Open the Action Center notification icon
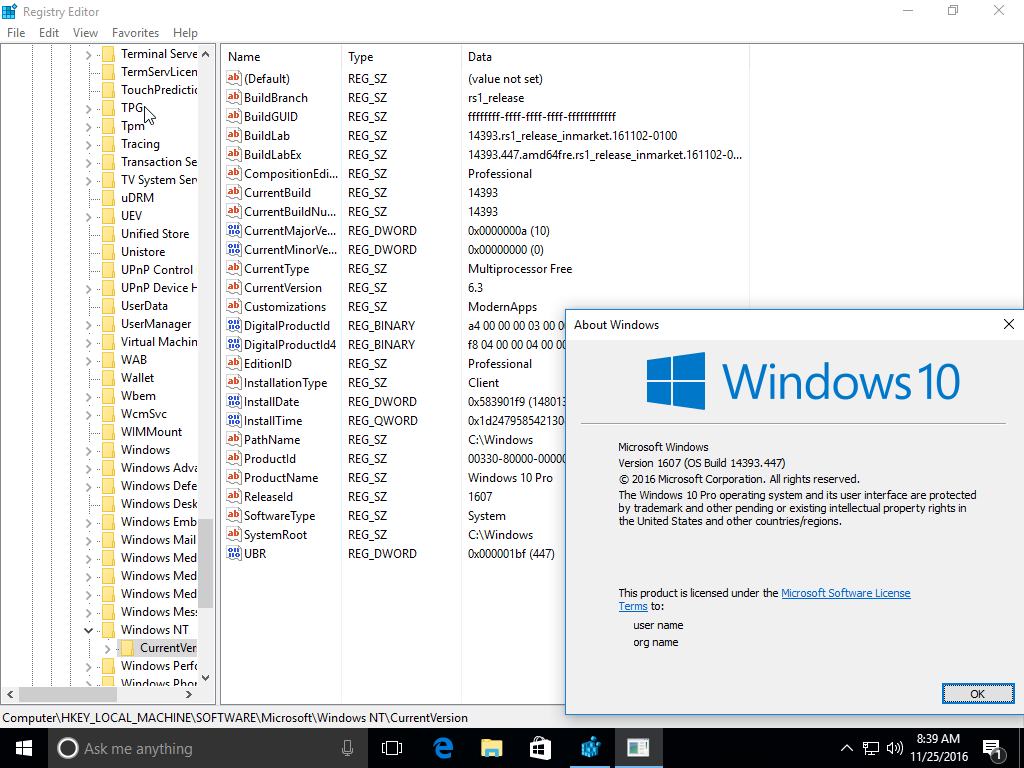 click(x=993, y=749)
